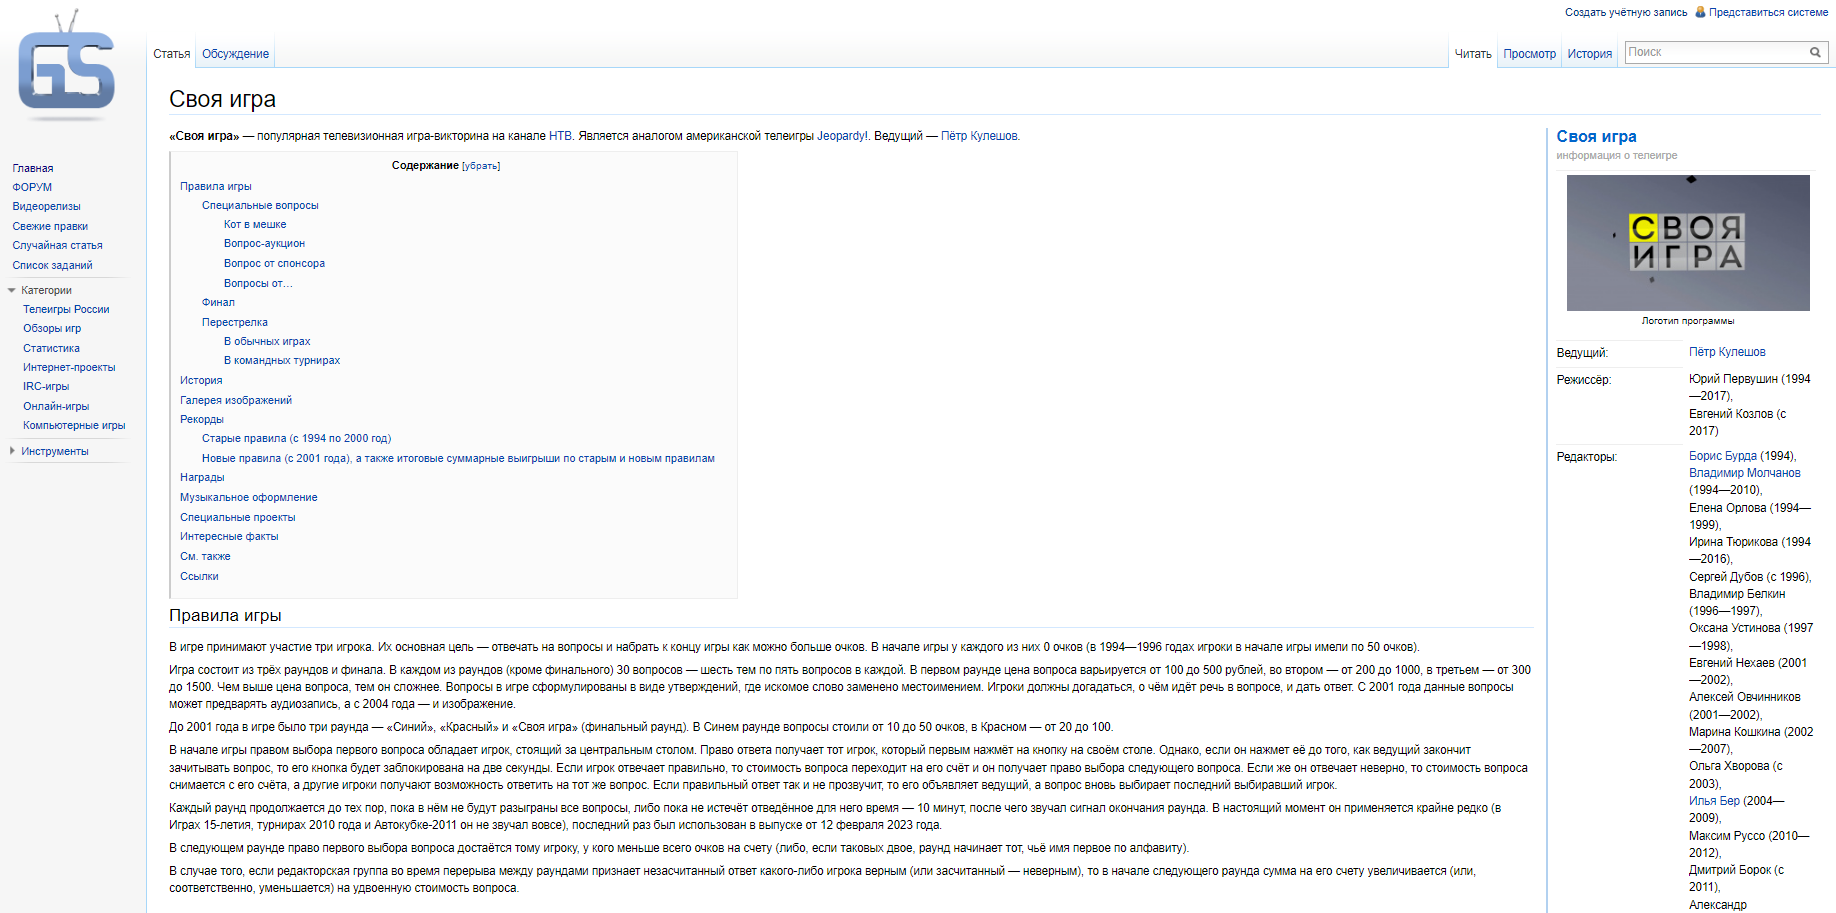Click the search magnifier icon
The width and height of the screenshot is (1836, 913).
tap(1815, 52)
